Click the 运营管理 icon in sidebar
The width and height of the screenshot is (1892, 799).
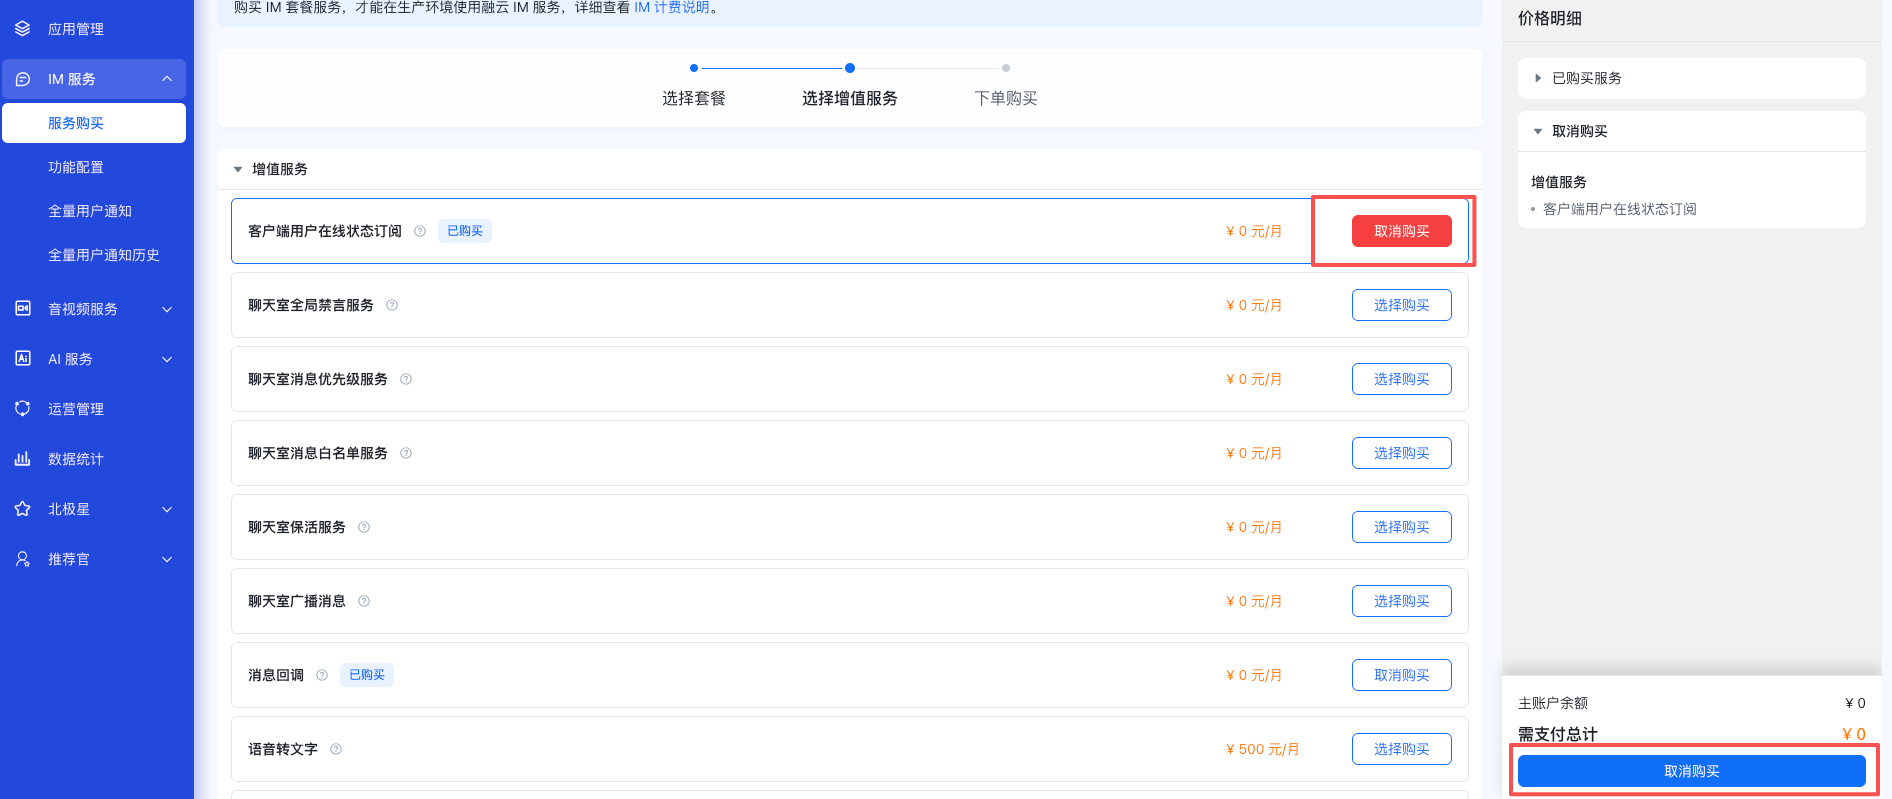(x=23, y=409)
